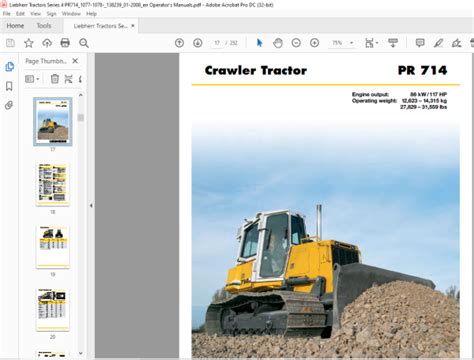Toggle the Attachments paperclip panel
The height and width of the screenshot is (360, 474).
tap(9, 105)
